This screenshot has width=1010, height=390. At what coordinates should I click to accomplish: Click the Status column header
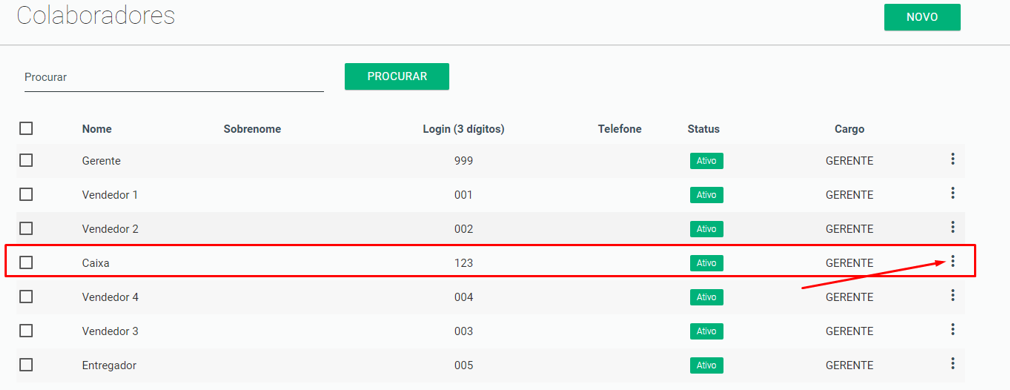[x=703, y=129]
